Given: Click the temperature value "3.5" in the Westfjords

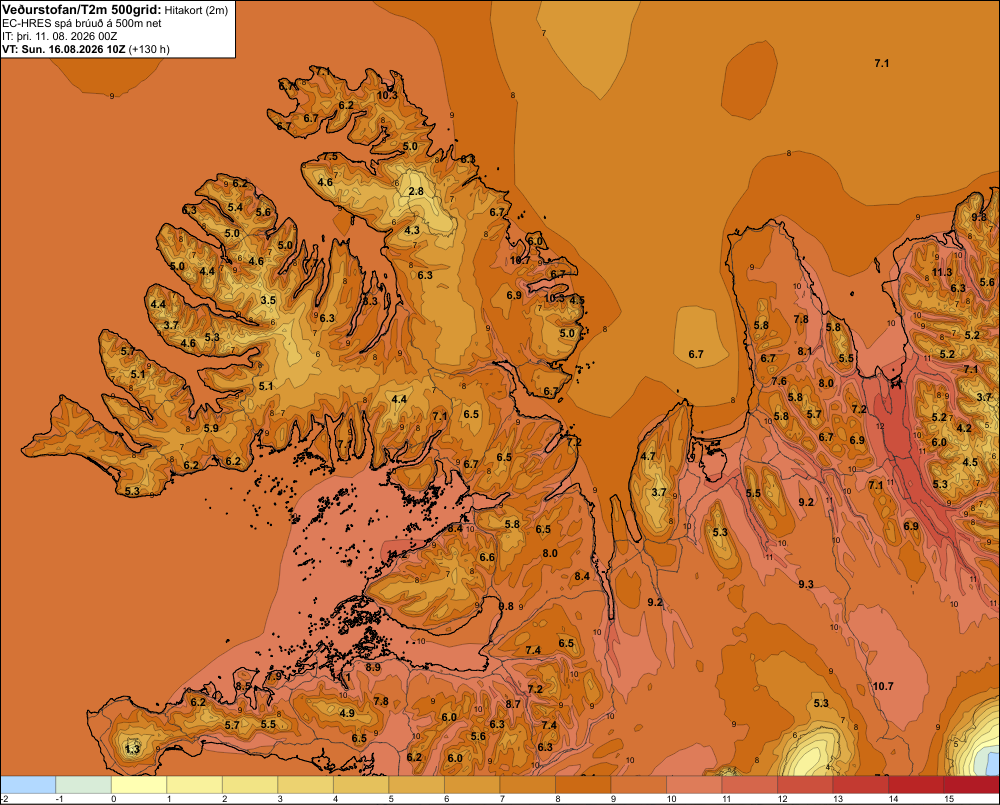Looking at the screenshot, I should [268, 300].
